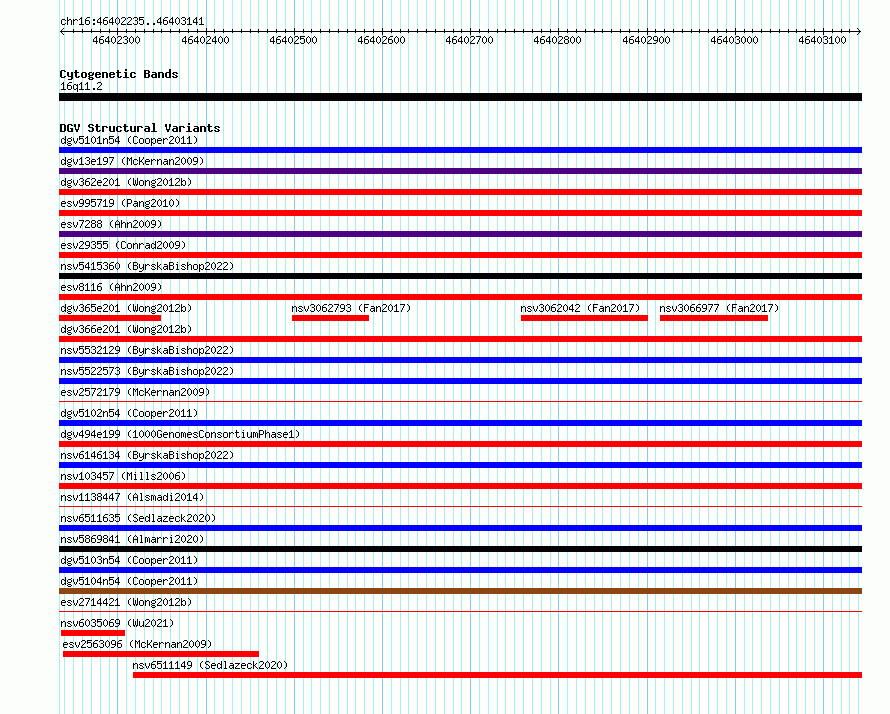The height and width of the screenshot is (714, 890).
Task: Click the DGV Structural Variants track title
Action: (x=140, y=128)
